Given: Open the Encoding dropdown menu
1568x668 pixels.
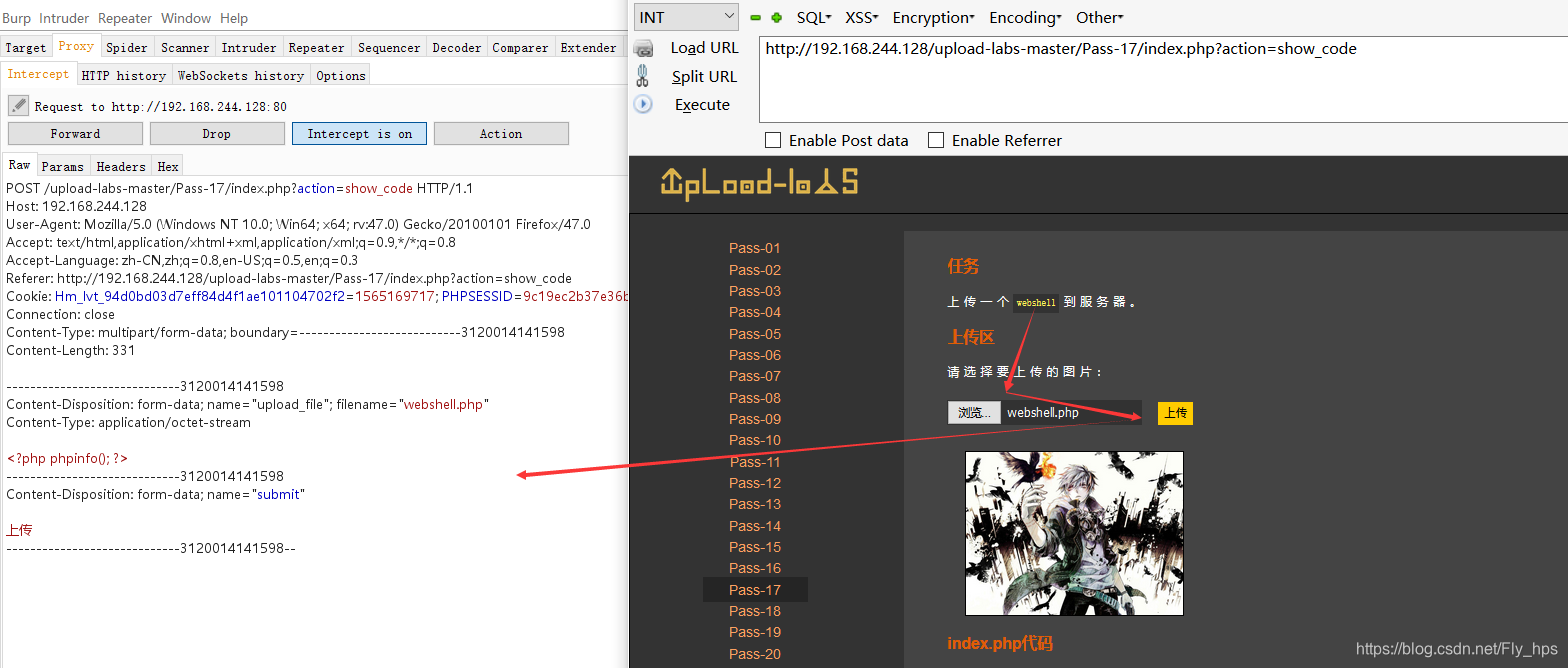Looking at the screenshot, I should click(x=1025, y=17).
